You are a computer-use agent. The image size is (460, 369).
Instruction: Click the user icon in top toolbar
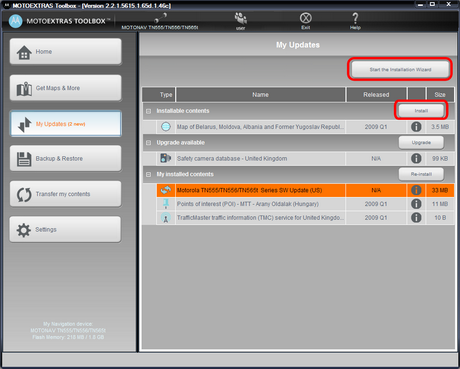241,18
